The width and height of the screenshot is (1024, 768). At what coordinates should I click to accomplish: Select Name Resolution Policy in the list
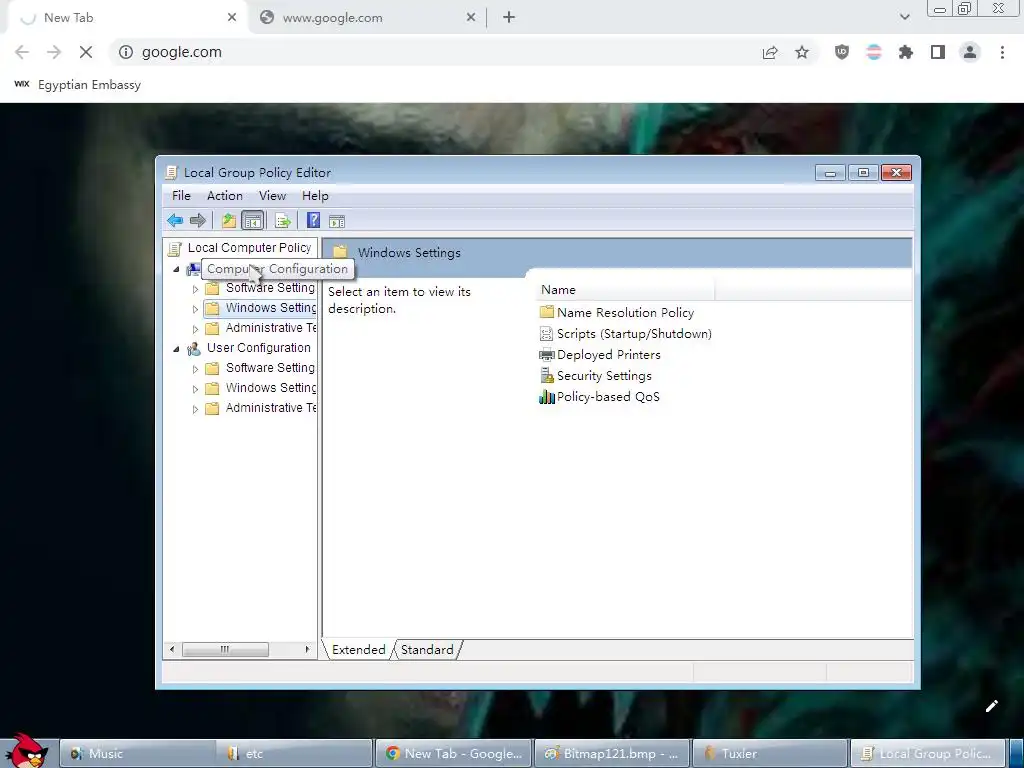[616, 312]
